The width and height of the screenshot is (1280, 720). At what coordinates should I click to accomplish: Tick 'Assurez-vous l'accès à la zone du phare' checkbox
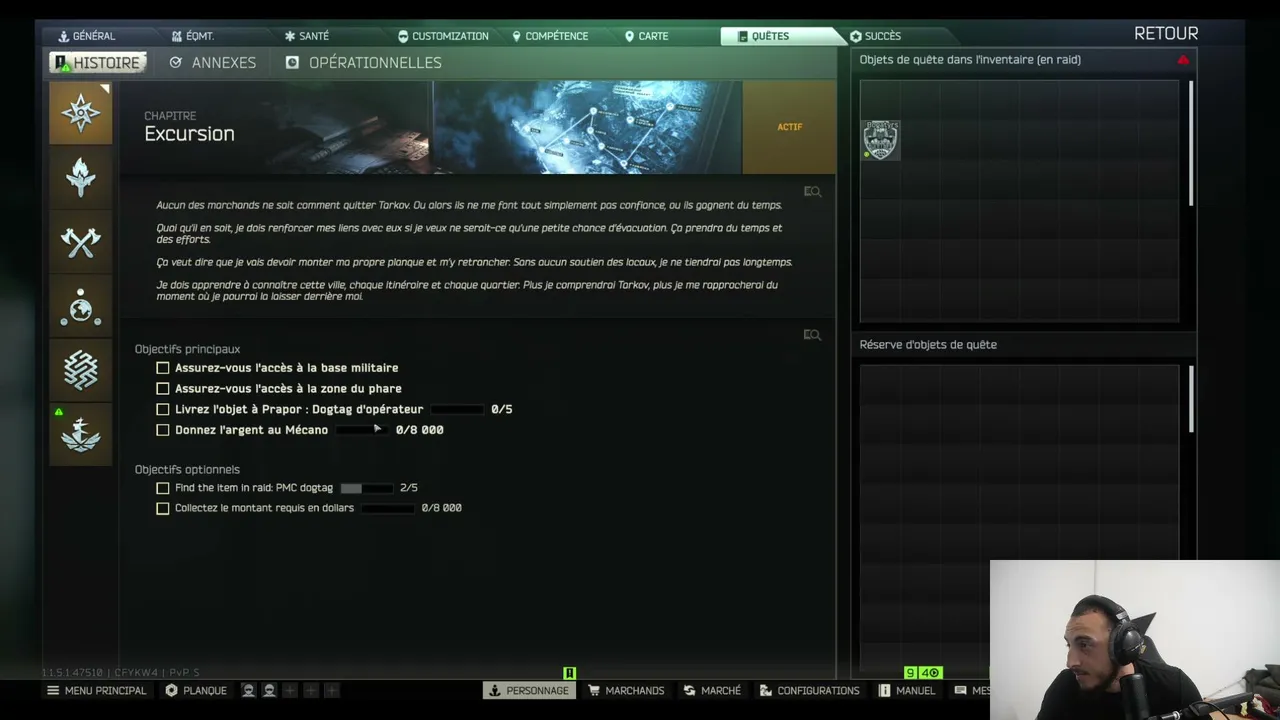(x=163, y=388)
